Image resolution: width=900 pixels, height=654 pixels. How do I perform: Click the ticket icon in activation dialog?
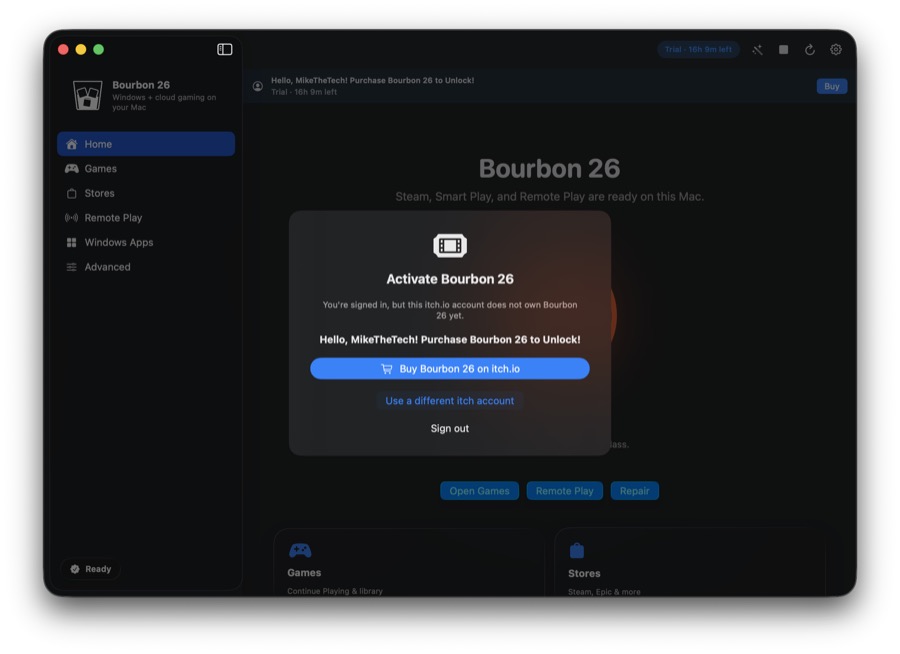click(450, 246)
